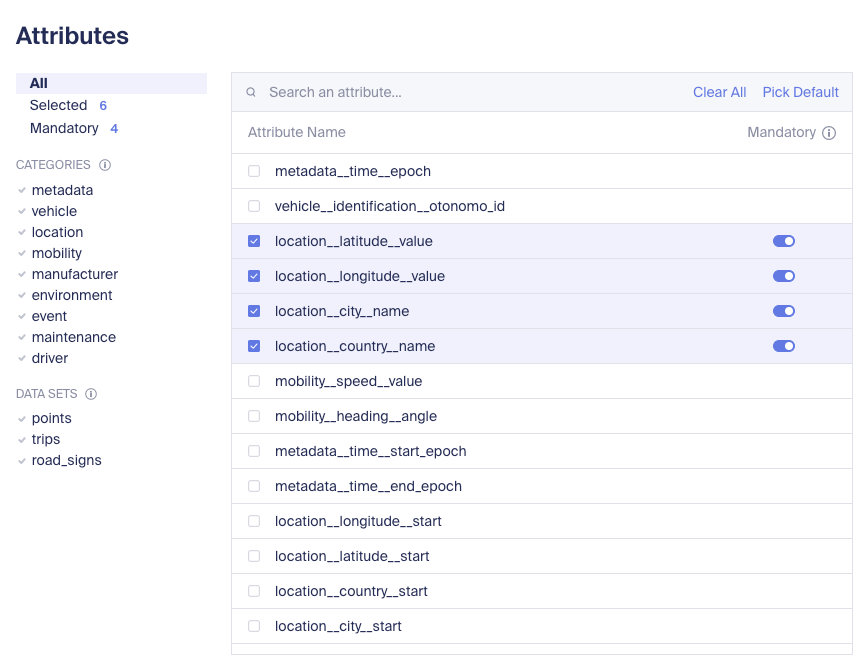The width and height of the screenshot is (868, 669).
Task: Toggle mandatory switch for location__country__name
Action: coord(784,346)
